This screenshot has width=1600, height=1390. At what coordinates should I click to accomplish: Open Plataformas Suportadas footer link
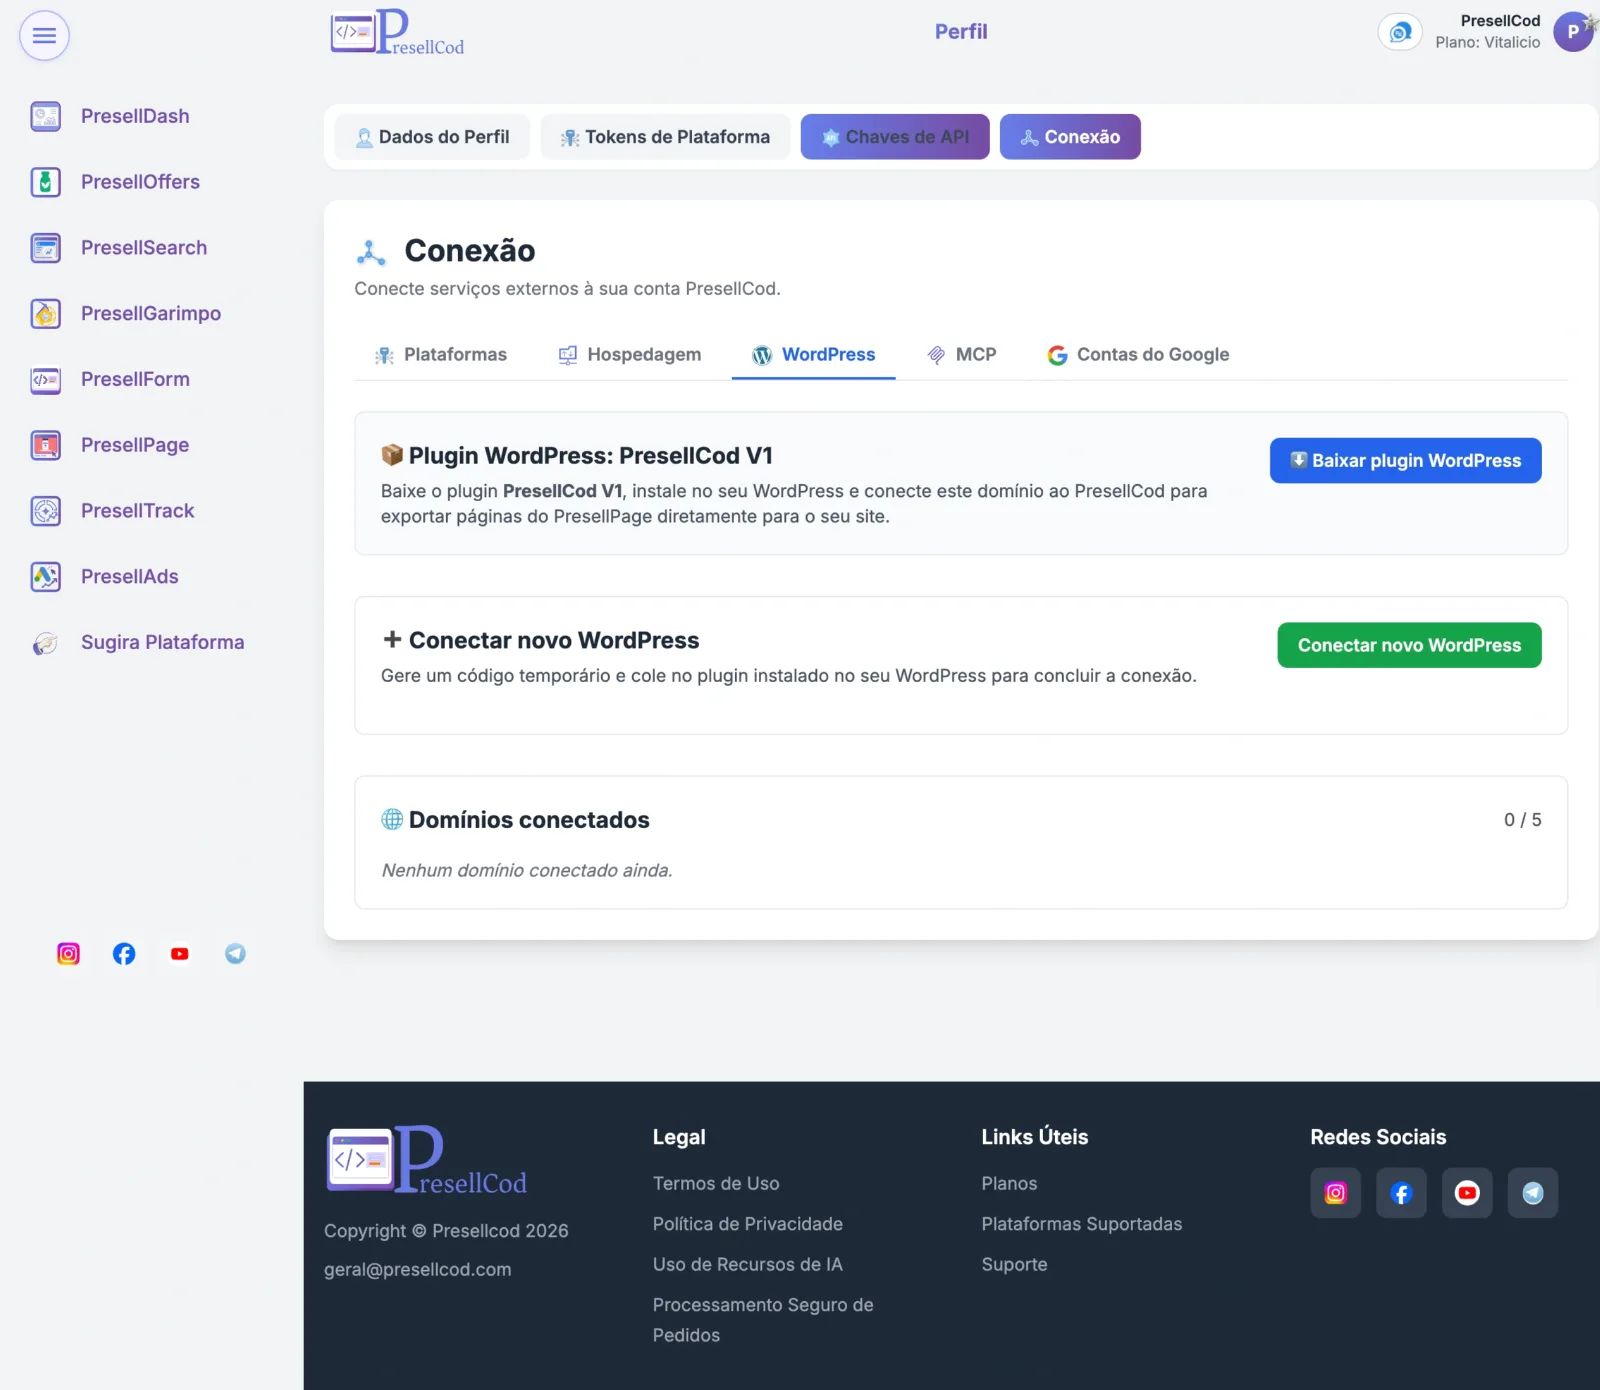1082,1224
